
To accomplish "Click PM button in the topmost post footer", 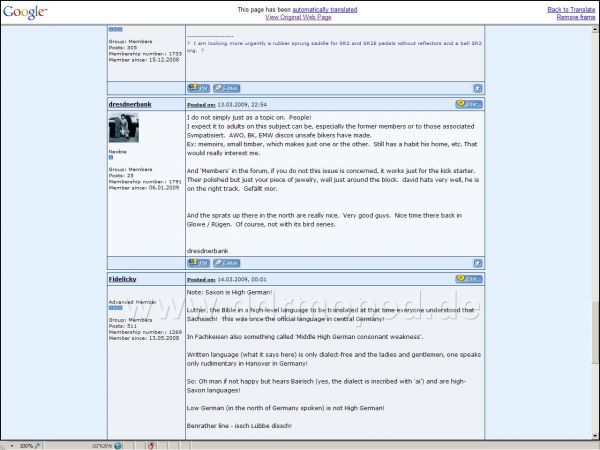I will [x=197, y=88].
